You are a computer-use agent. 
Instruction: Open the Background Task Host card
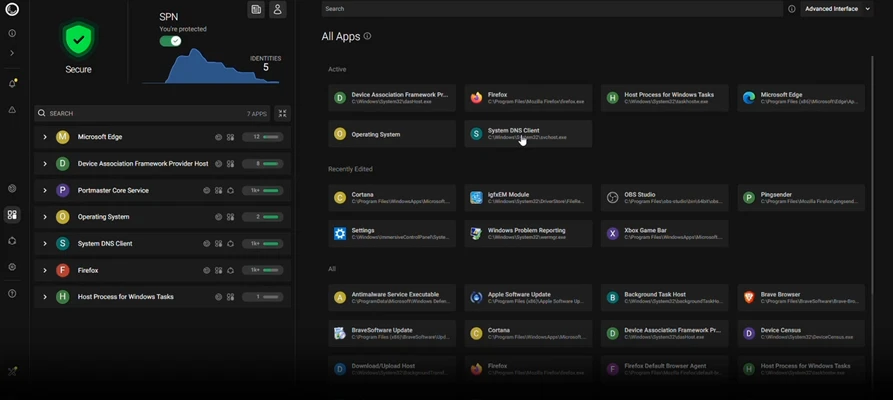[664, 297]
